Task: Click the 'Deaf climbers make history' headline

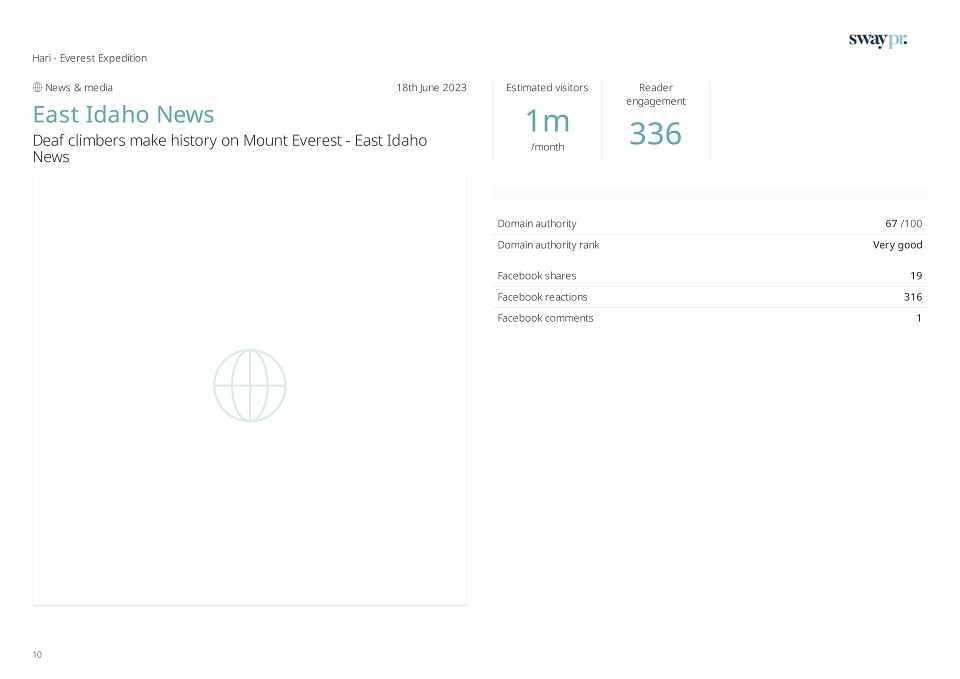Action: (230, 148)
